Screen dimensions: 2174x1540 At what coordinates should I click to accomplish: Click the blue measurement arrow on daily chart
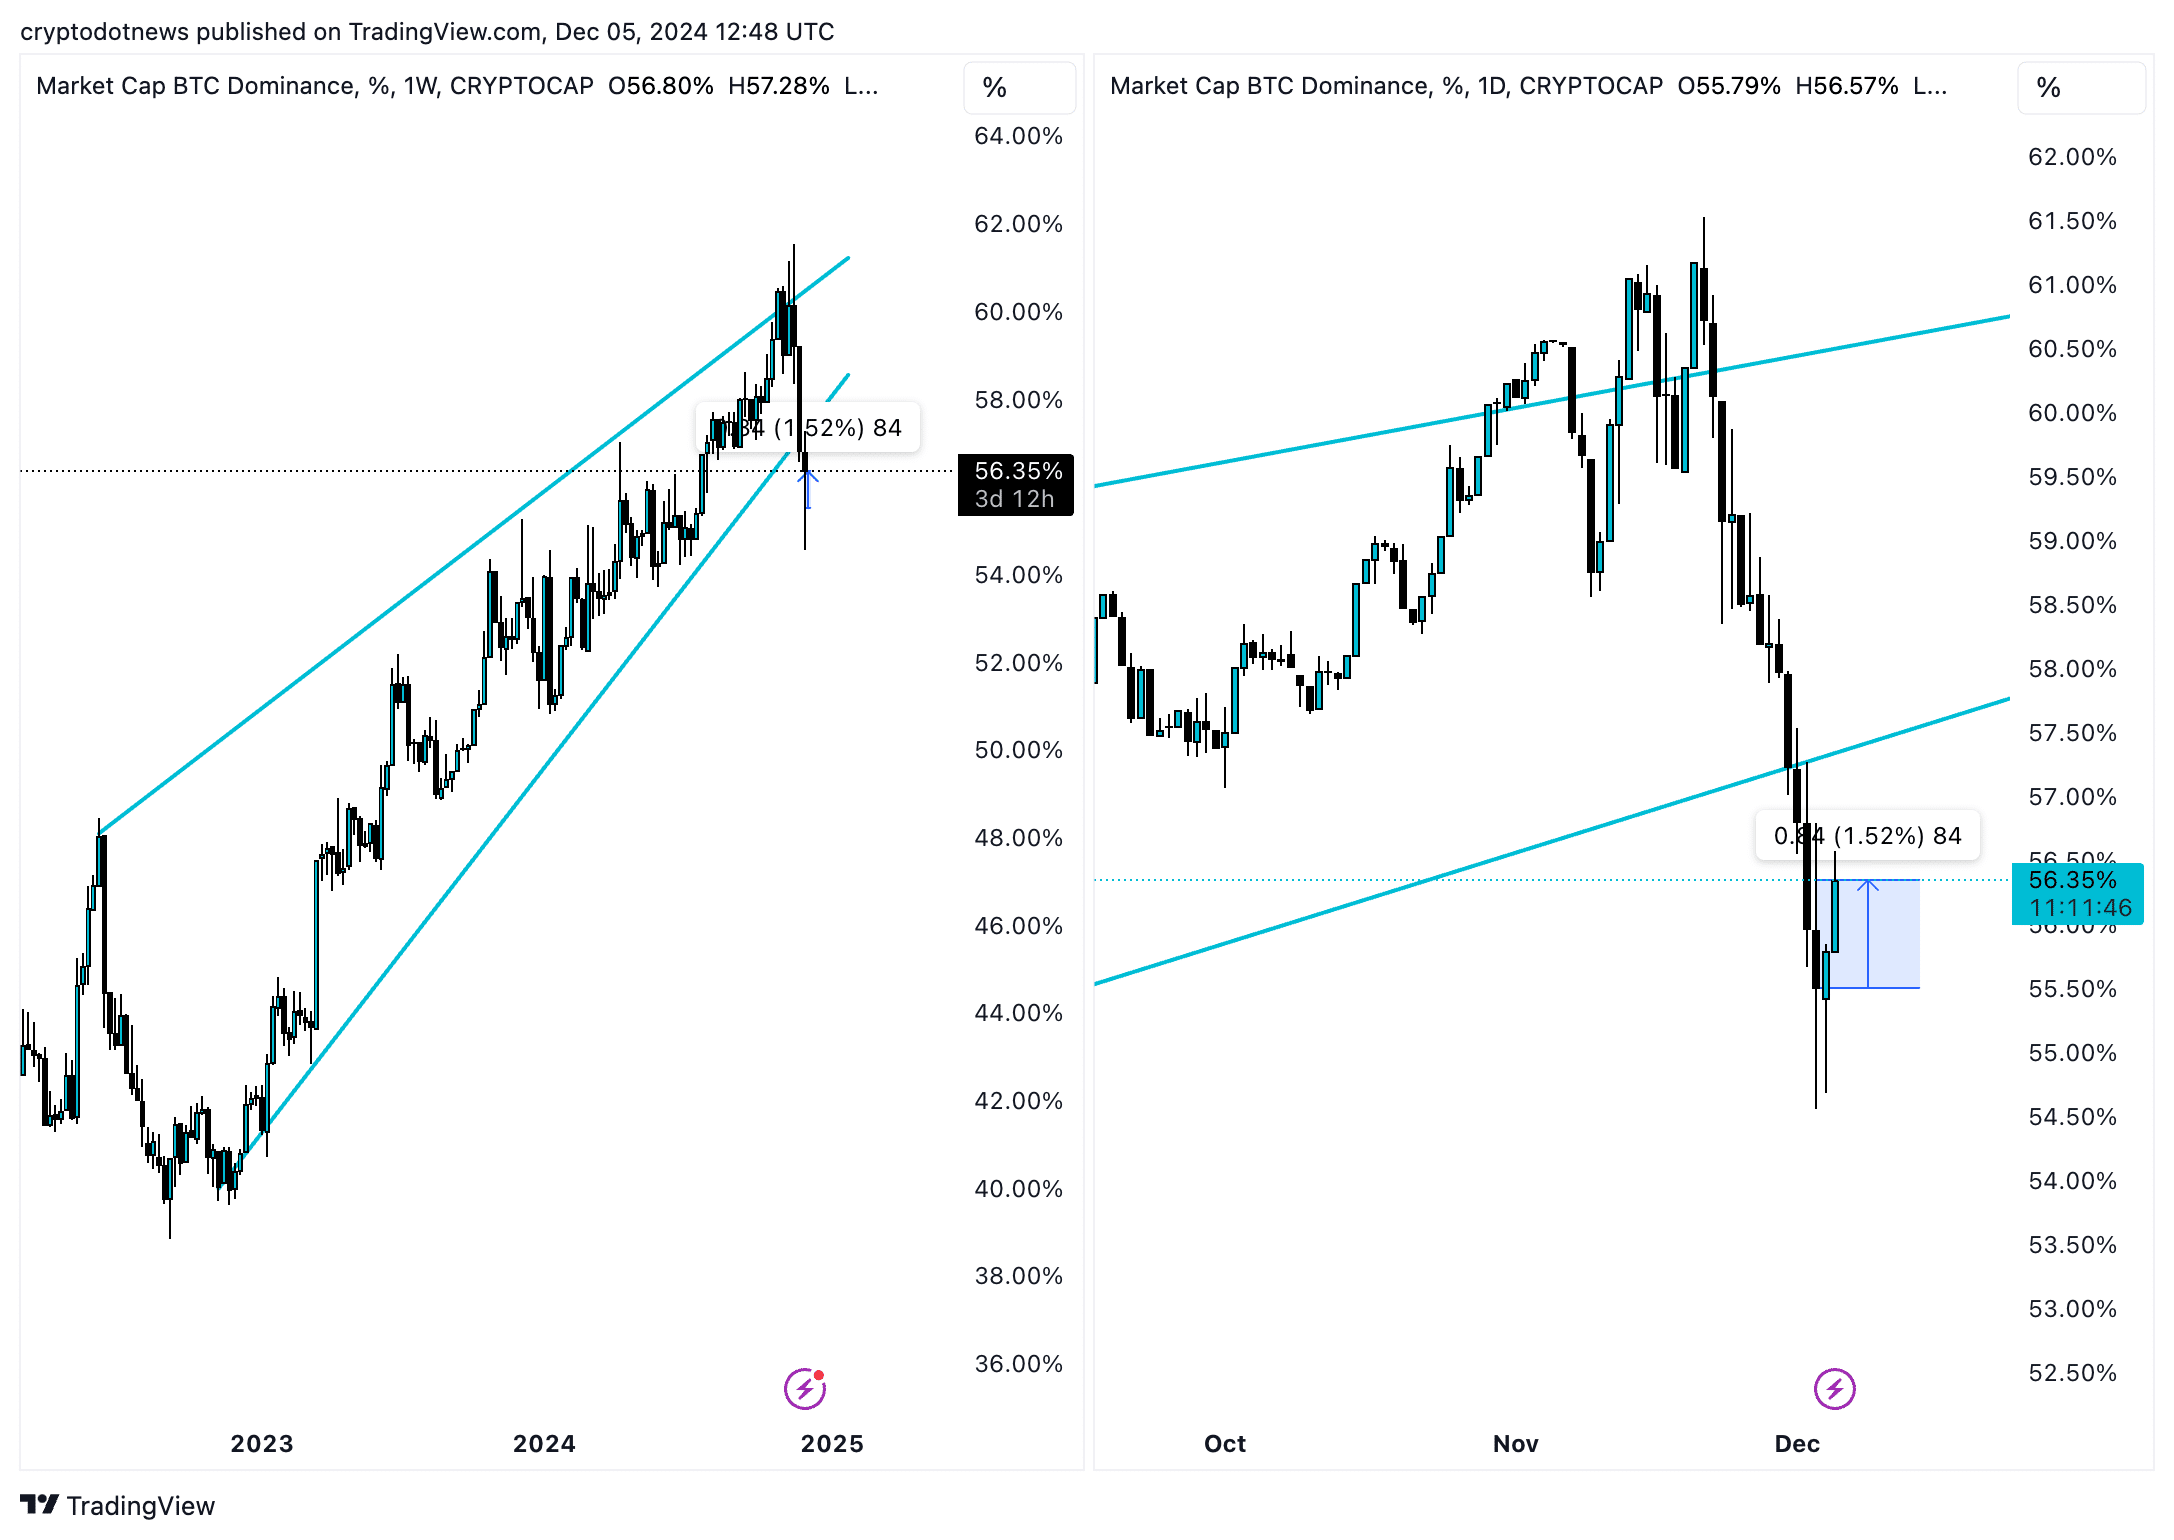pos(1867,933)
